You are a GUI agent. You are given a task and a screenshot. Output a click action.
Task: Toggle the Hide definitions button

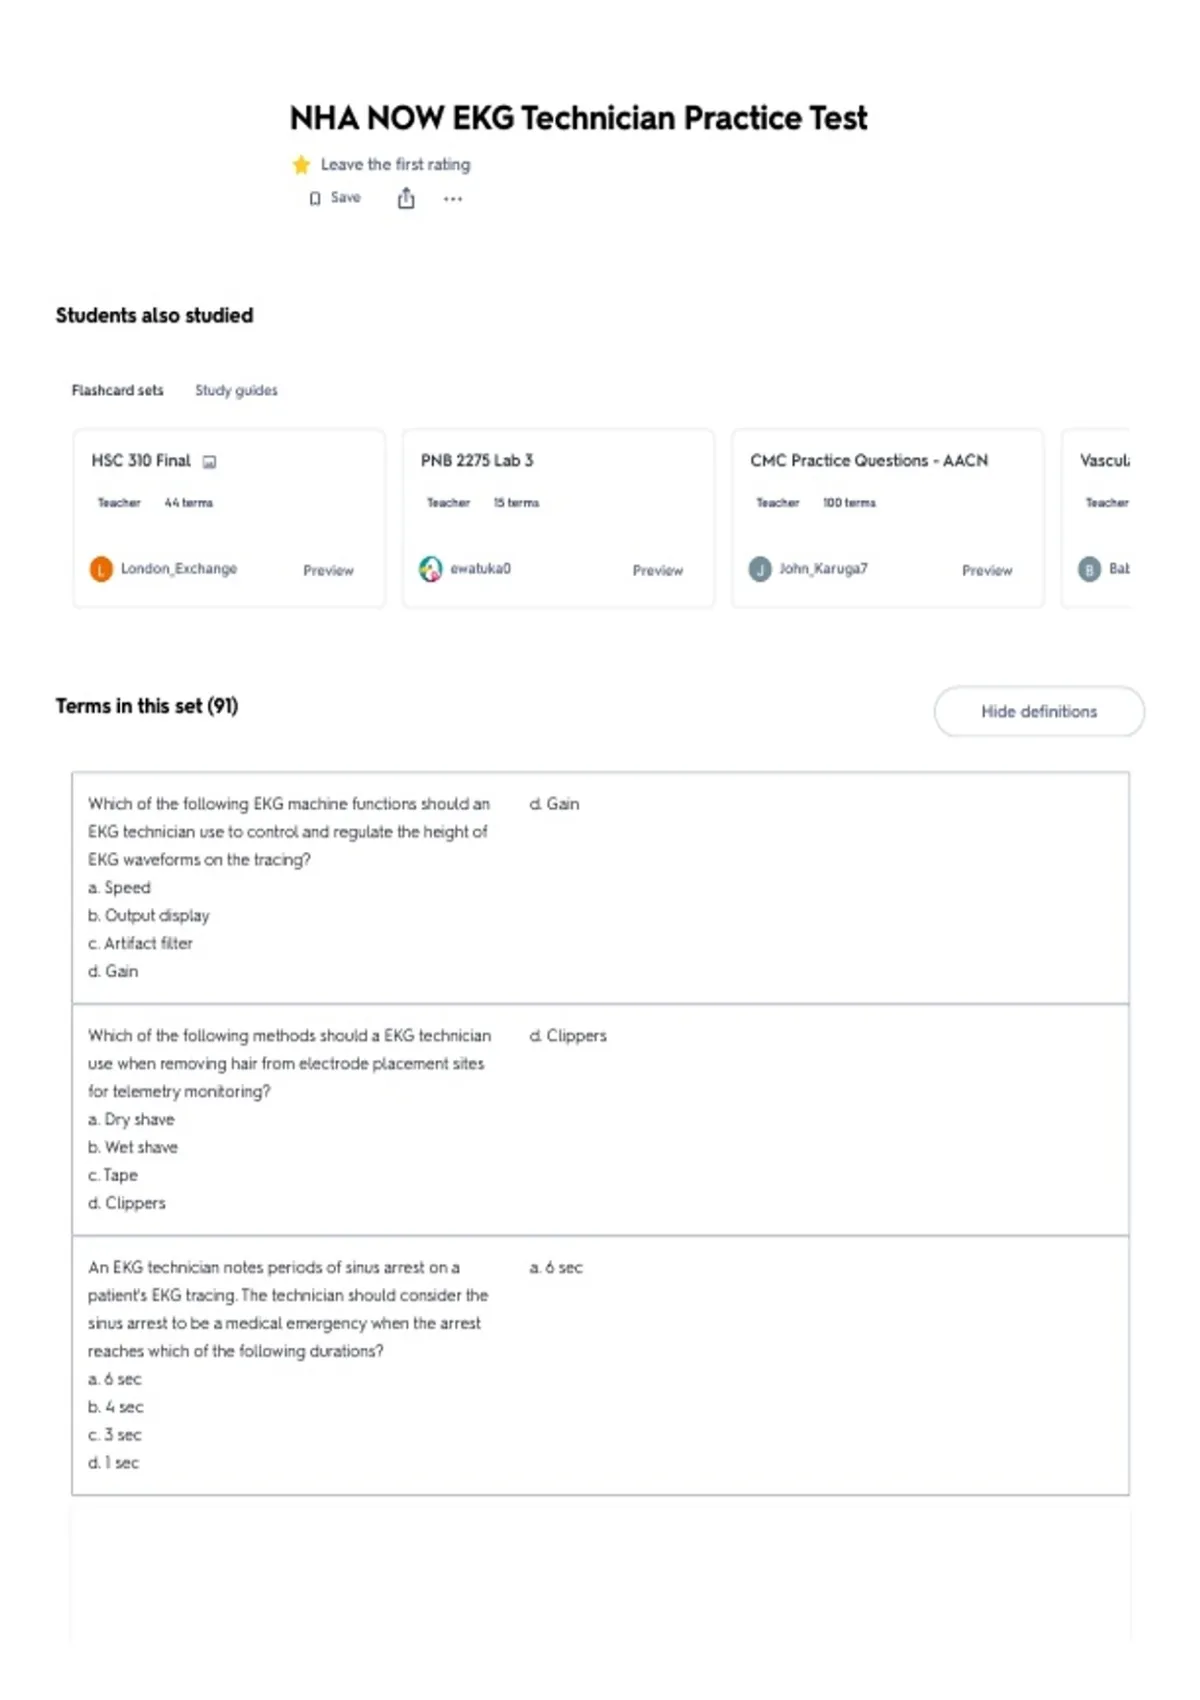click(1039, 711)
